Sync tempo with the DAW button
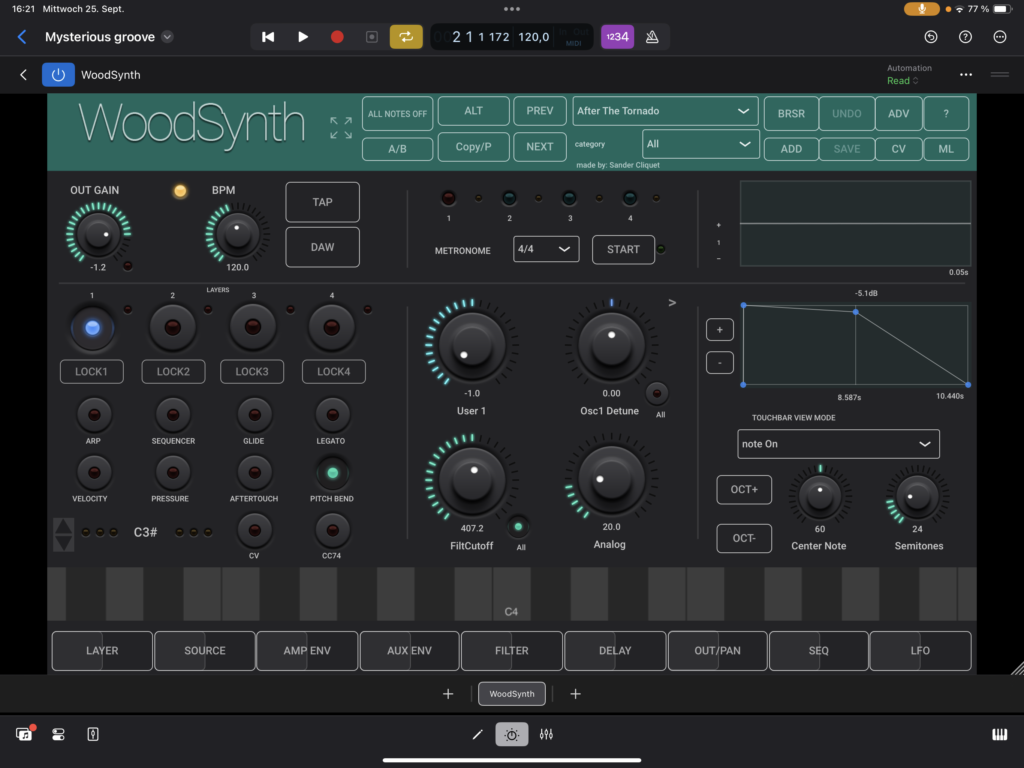 click(322, 247)
